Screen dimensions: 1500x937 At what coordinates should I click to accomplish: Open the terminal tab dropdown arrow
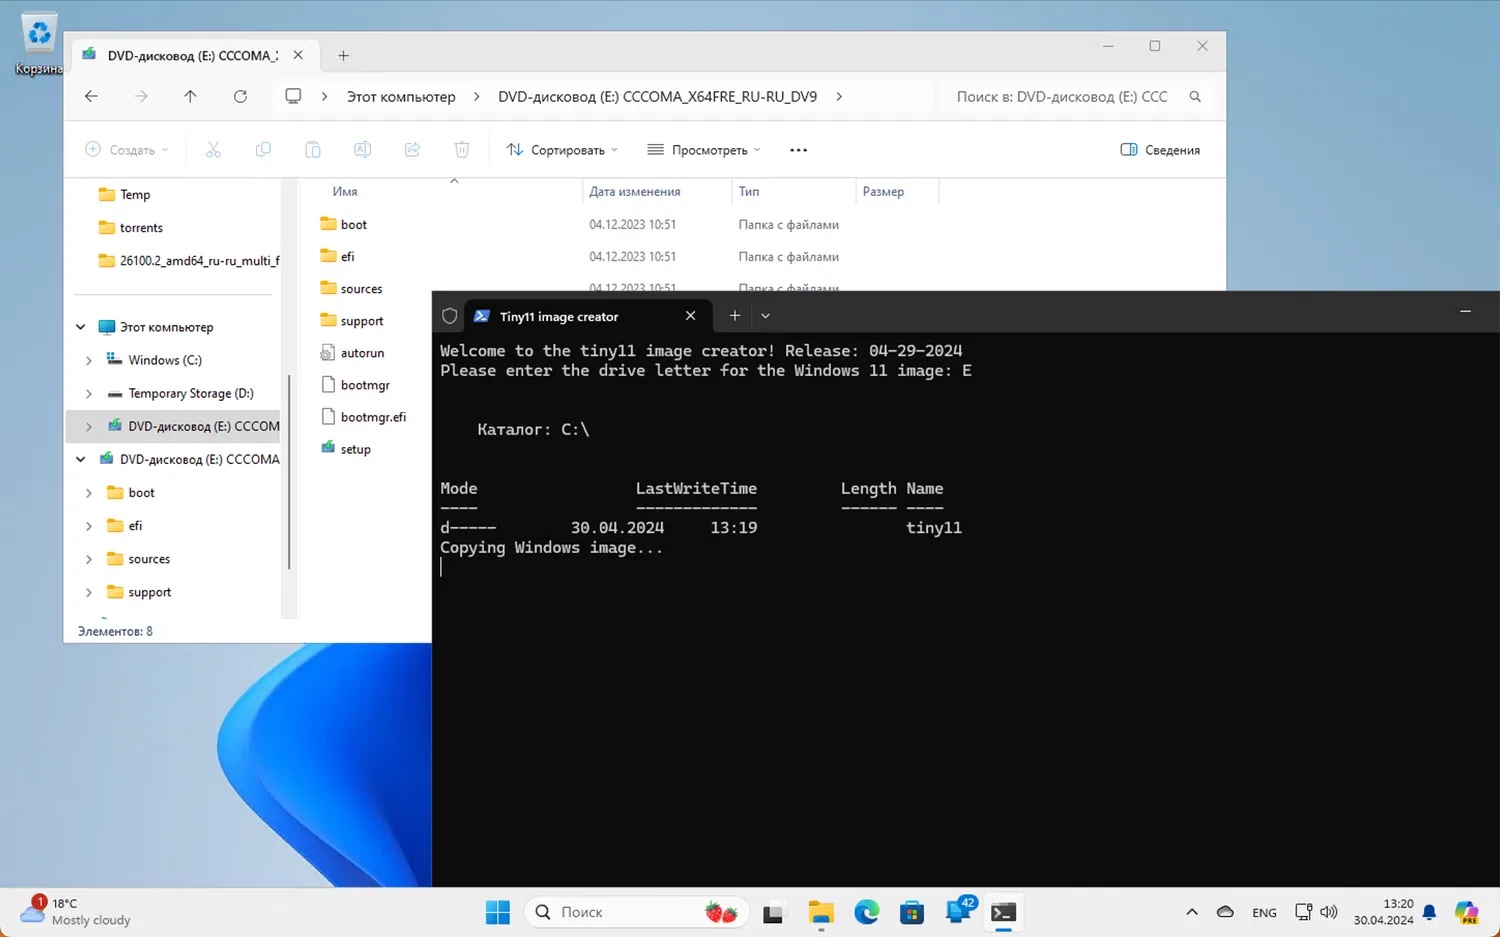tap(765, 316)
